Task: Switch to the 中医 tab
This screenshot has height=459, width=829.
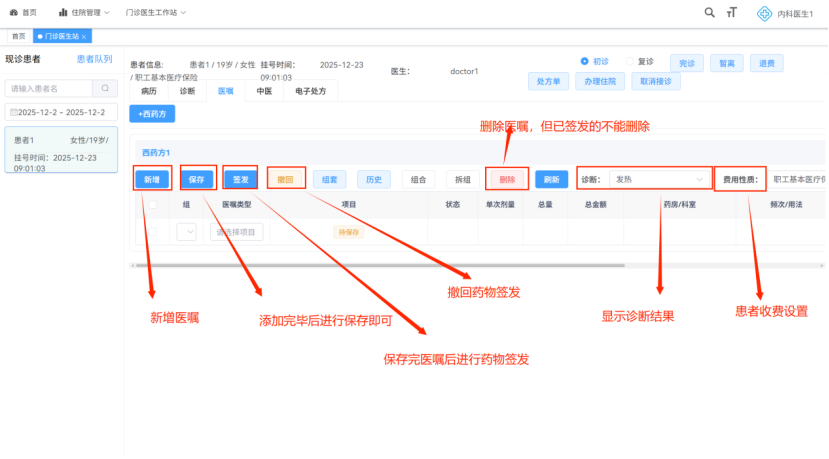Action: [264, 91]
